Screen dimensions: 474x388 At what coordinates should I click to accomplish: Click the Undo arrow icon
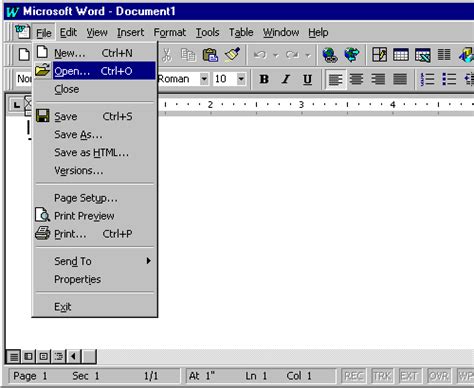point(260,55)
